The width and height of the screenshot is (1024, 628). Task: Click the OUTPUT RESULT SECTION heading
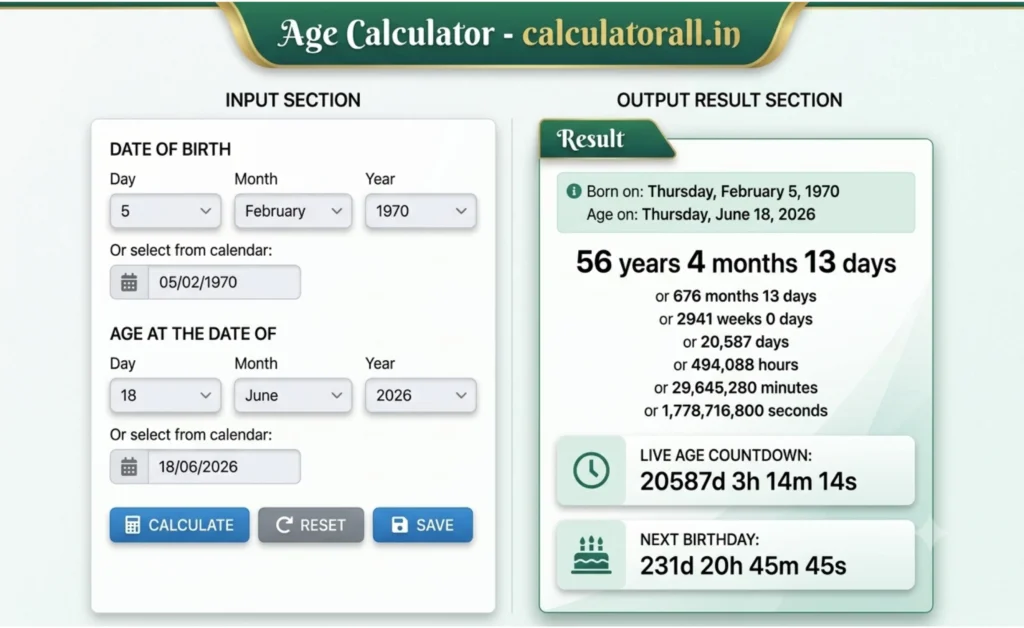pyautogui.click(x=729, y=100)
